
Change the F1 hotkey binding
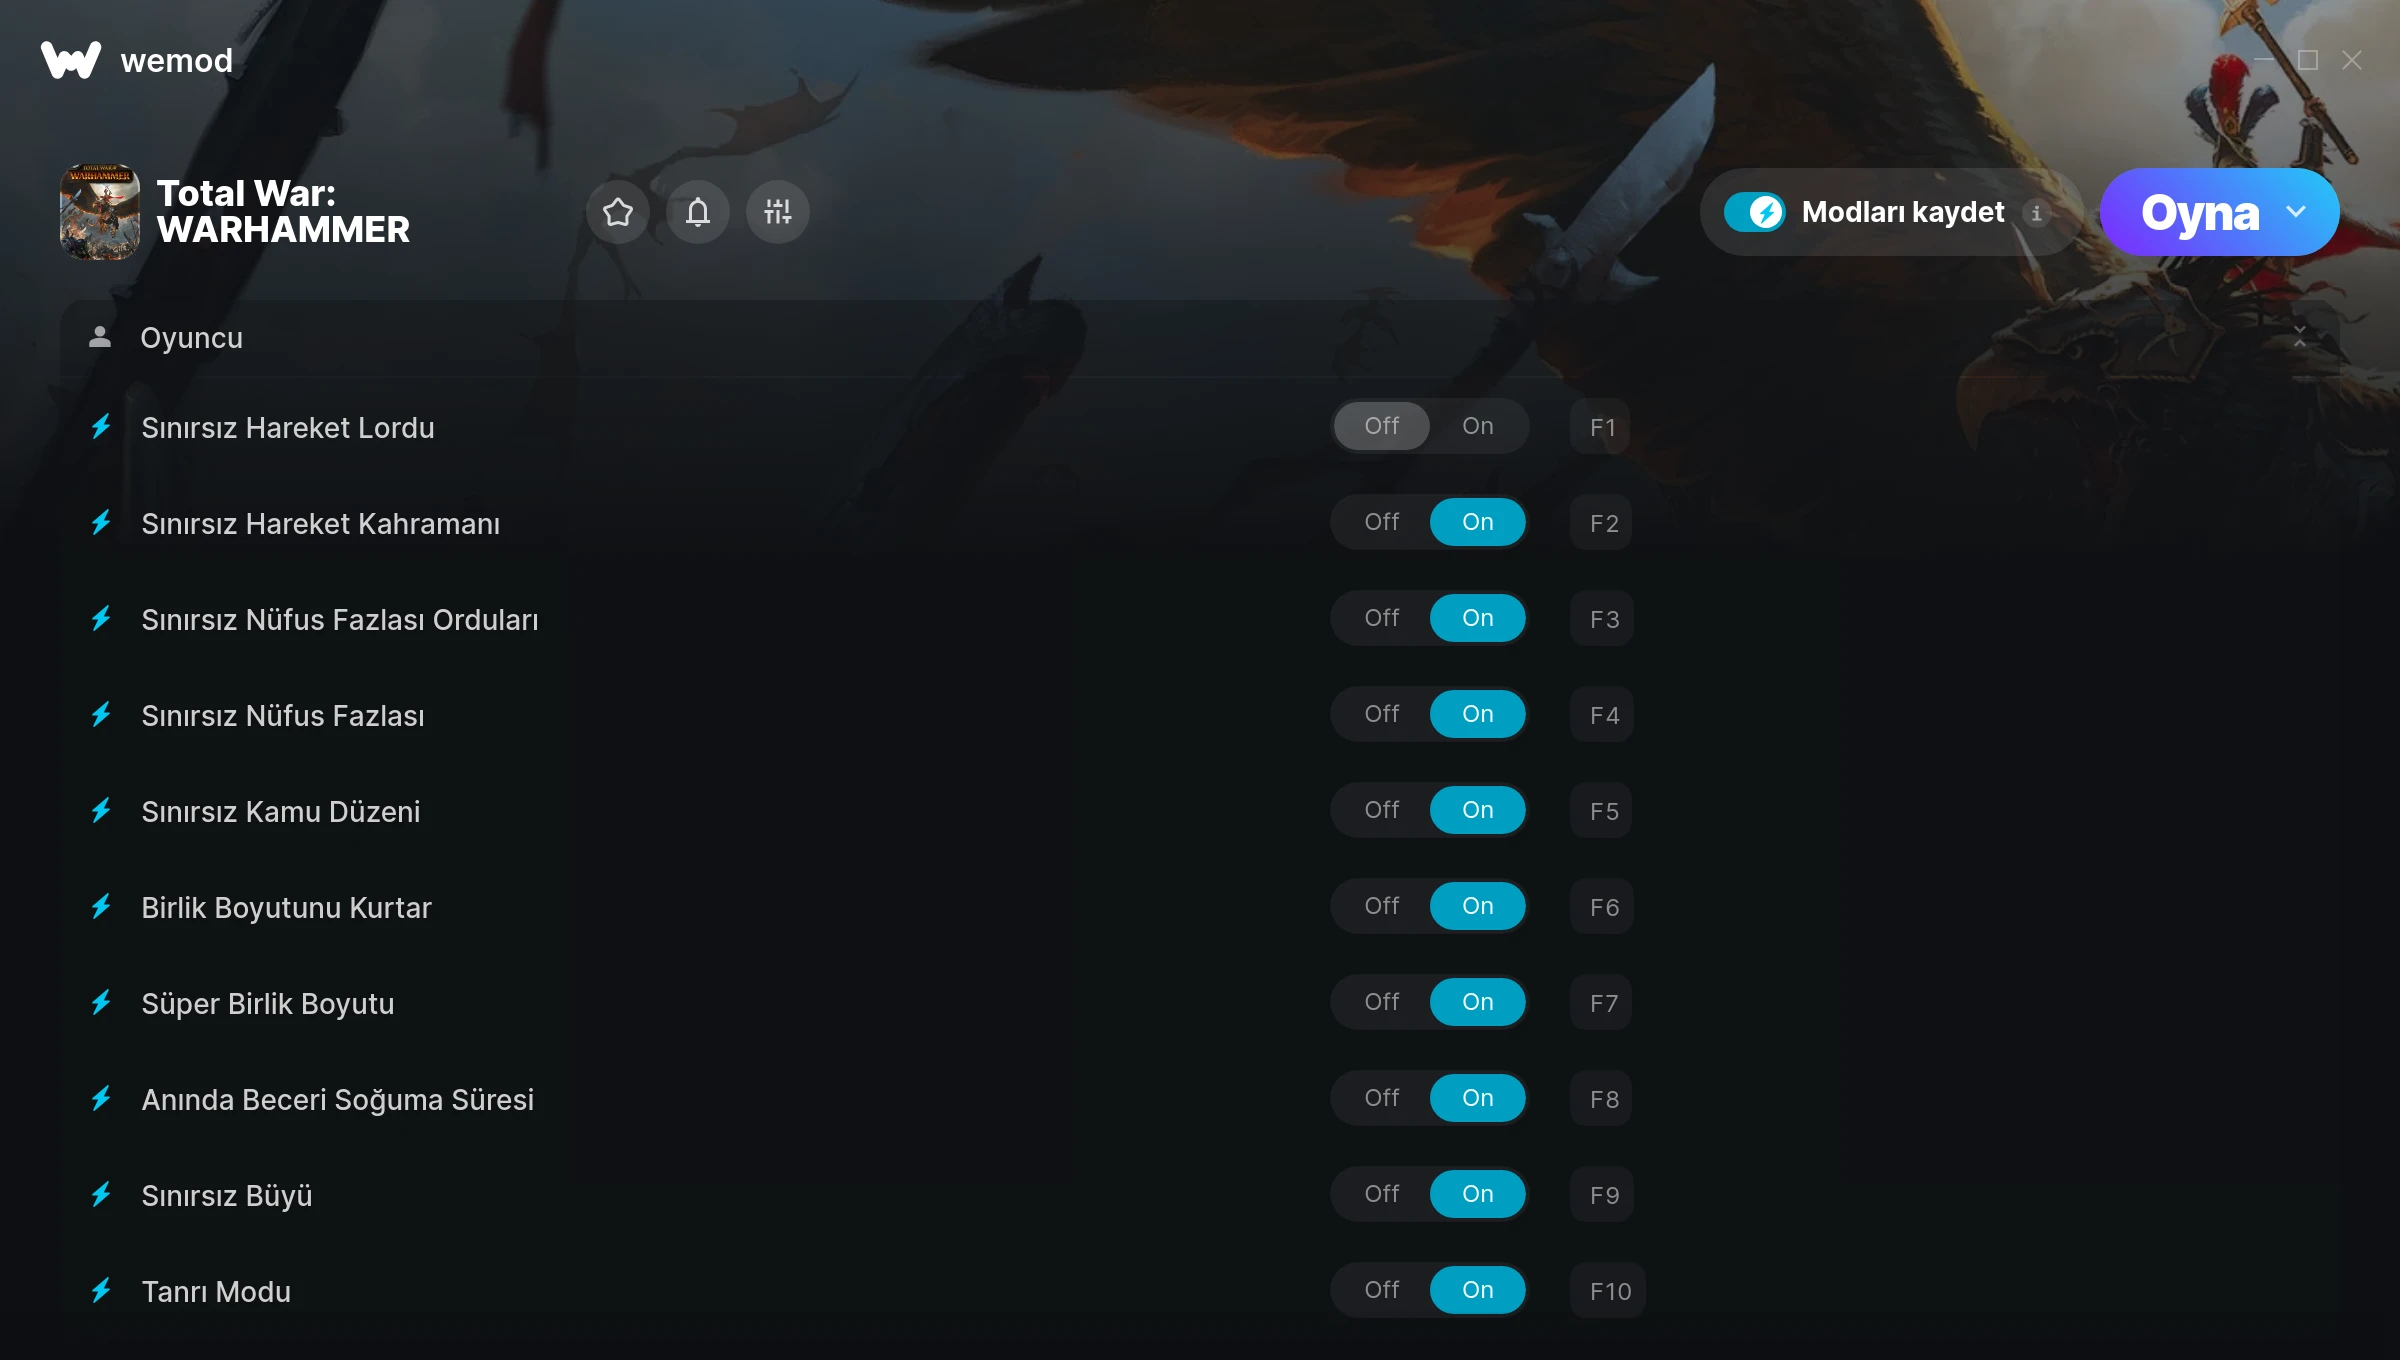[x=1601, y=427]
